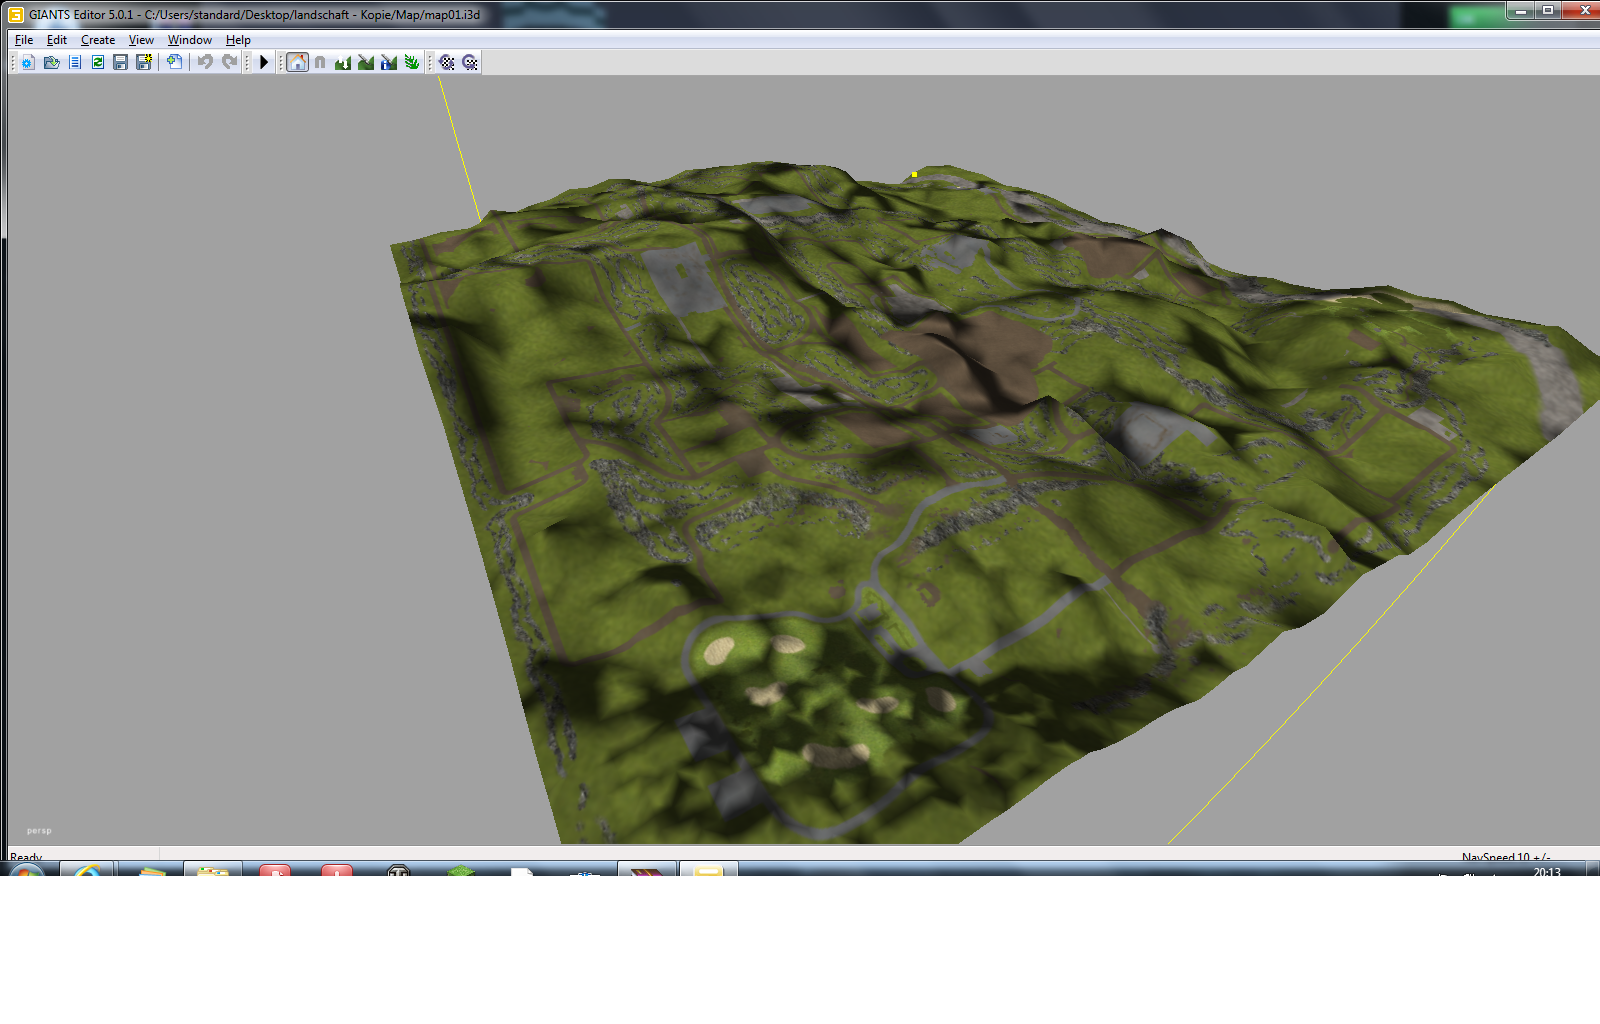Click the Save As floppy with star
The height and width of the screenshot is (1024, 1600).
[144, 62]
